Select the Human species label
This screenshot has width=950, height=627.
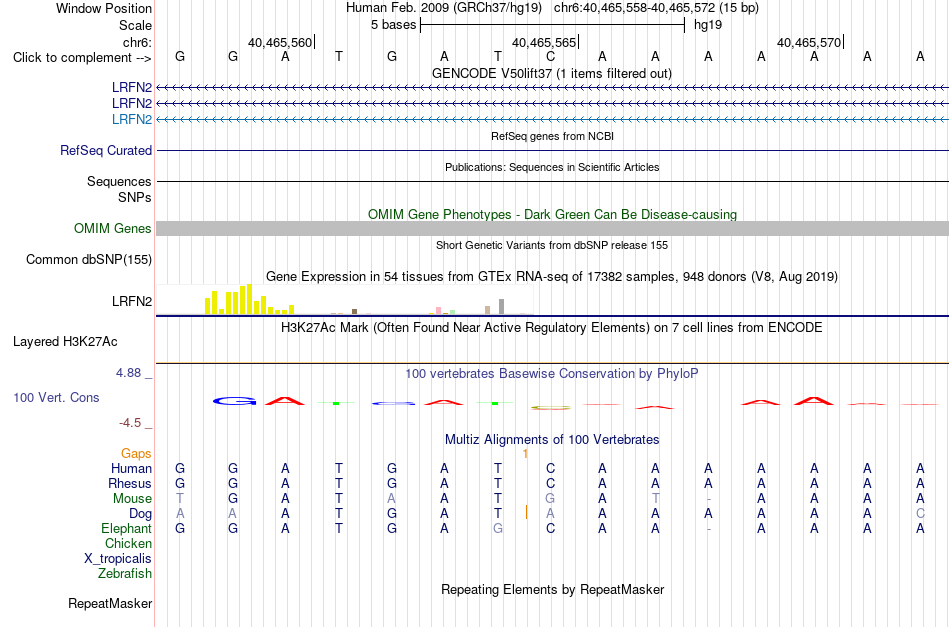coord(131,468)
